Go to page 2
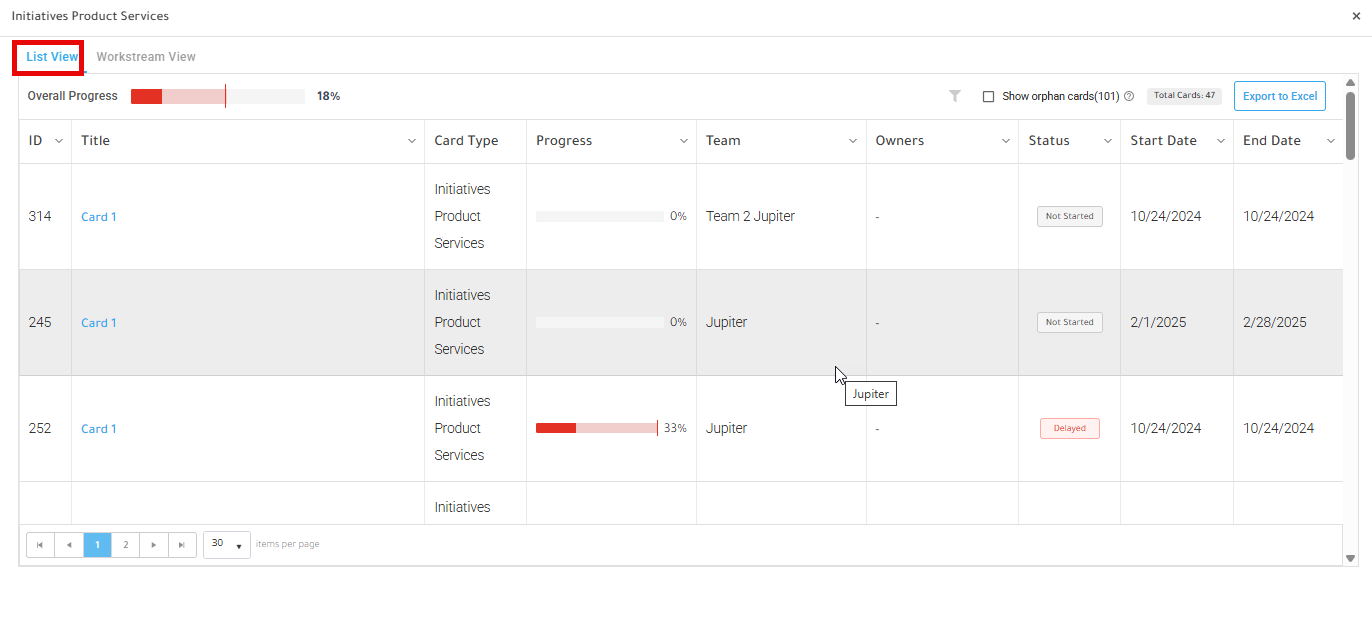Viewport: 1372px width, 624px height. coord(126,545)
